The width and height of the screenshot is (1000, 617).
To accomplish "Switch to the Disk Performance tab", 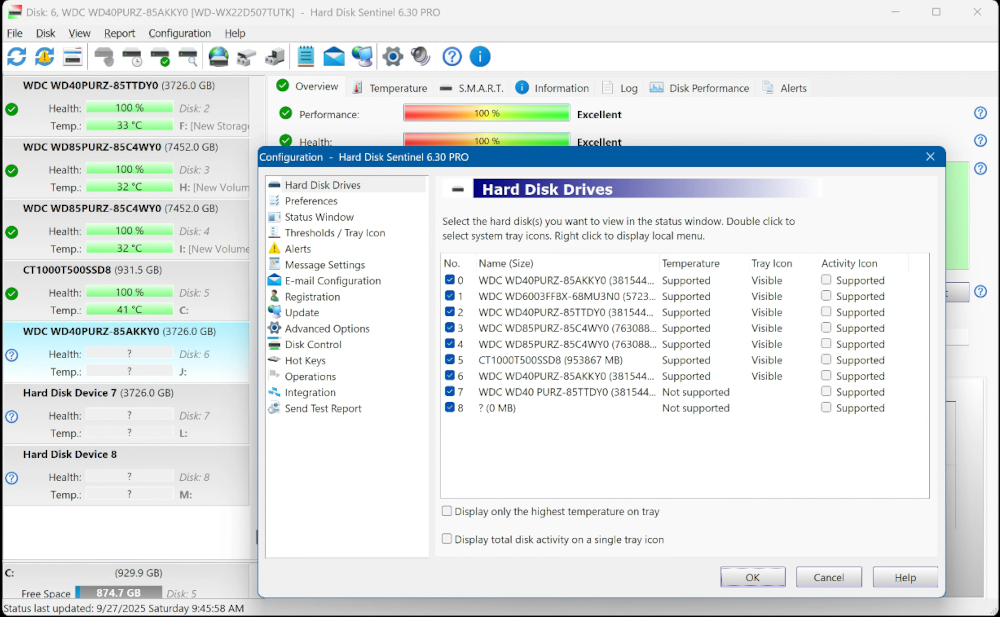I will coord(700,88).
